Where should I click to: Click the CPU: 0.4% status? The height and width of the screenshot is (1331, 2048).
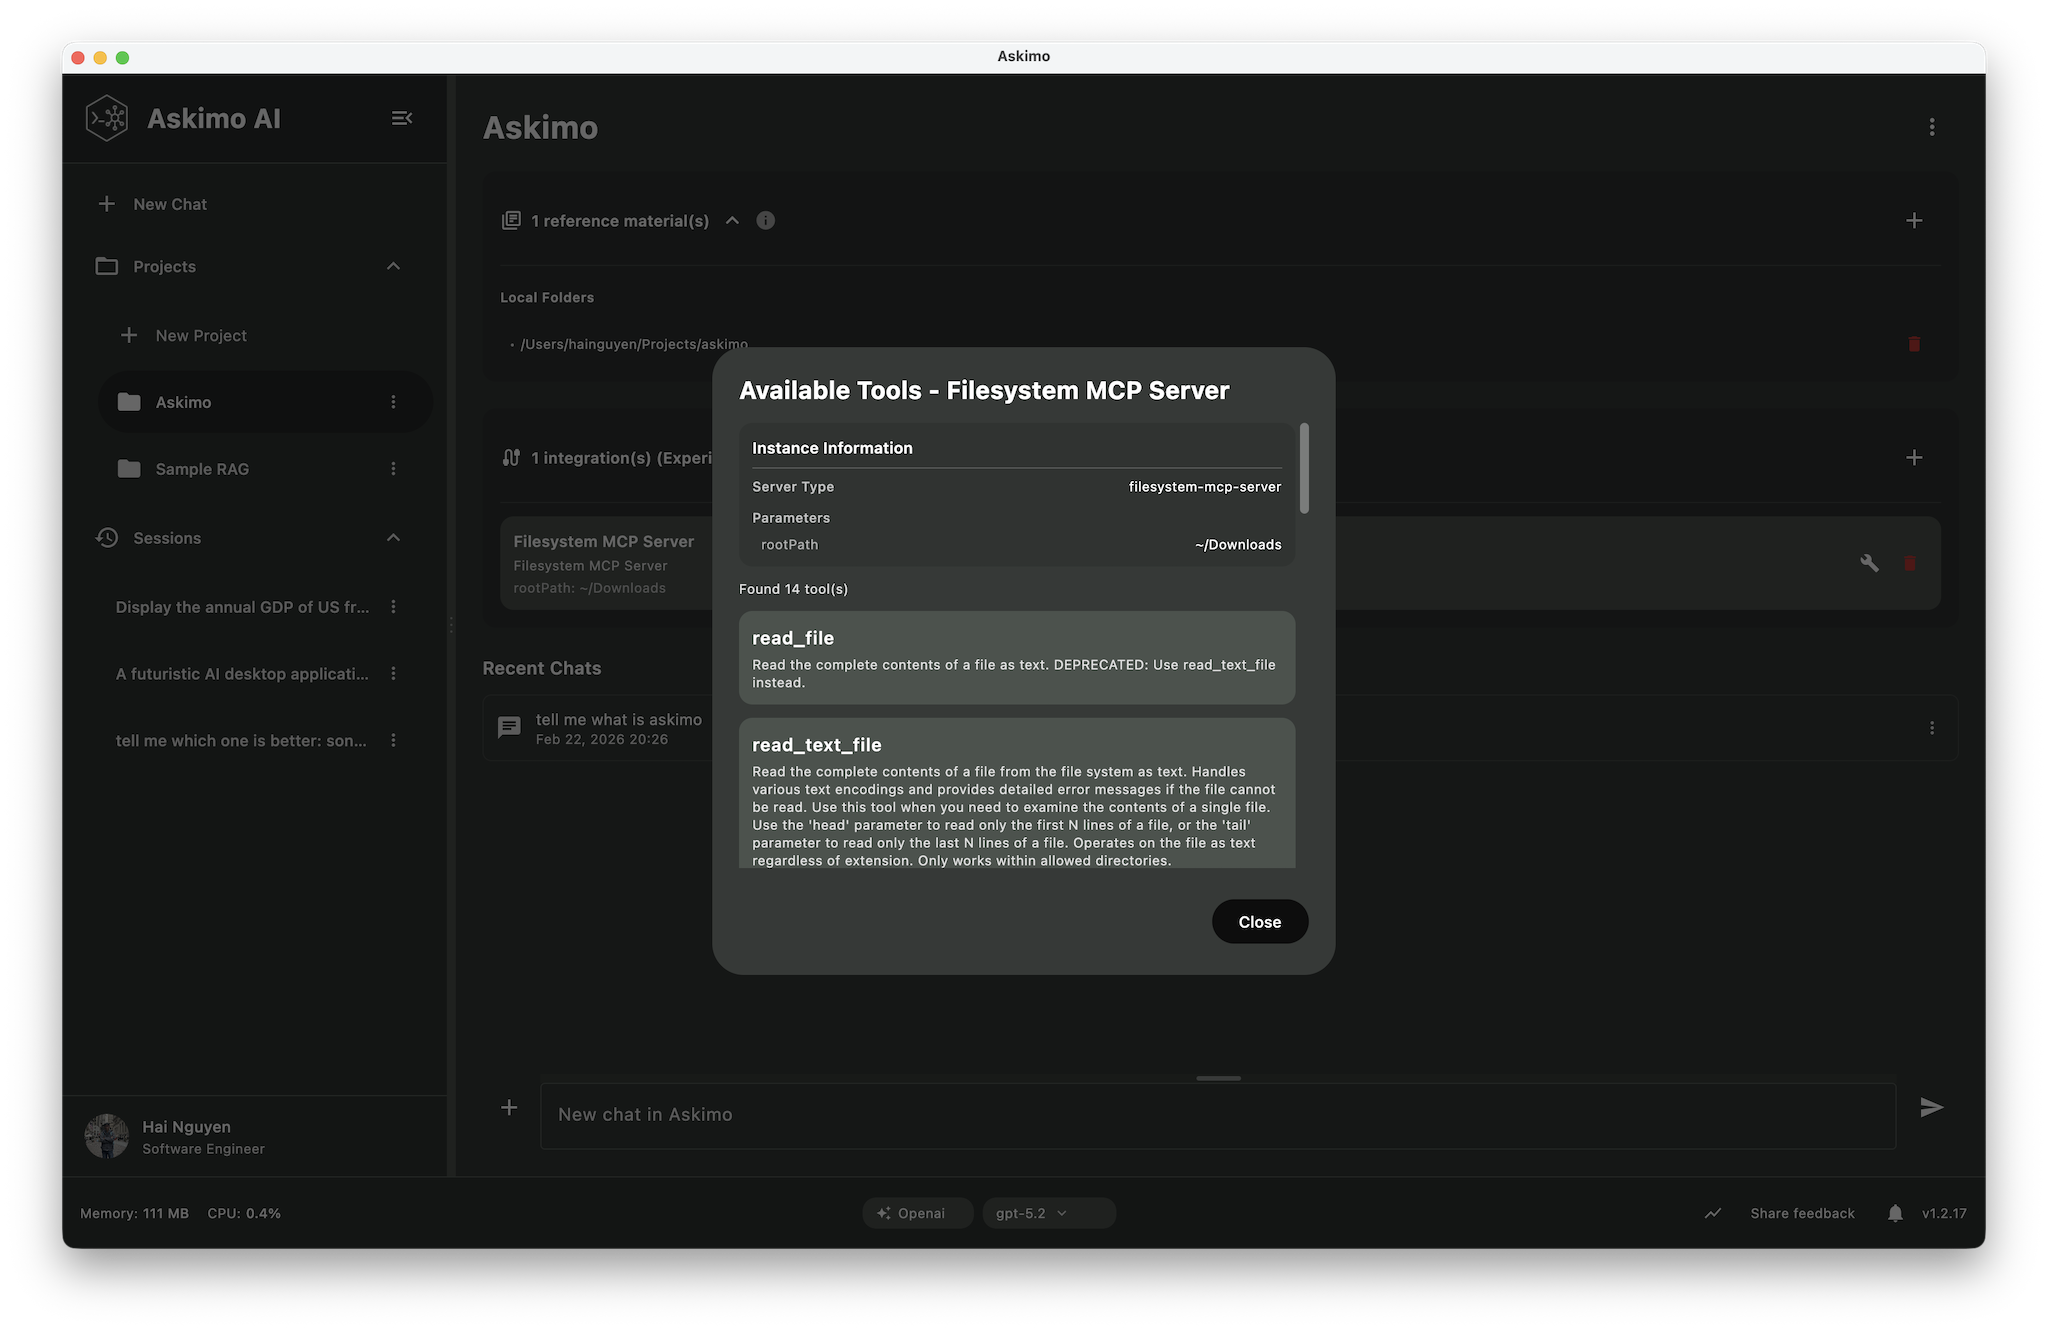pos(244,1213)
